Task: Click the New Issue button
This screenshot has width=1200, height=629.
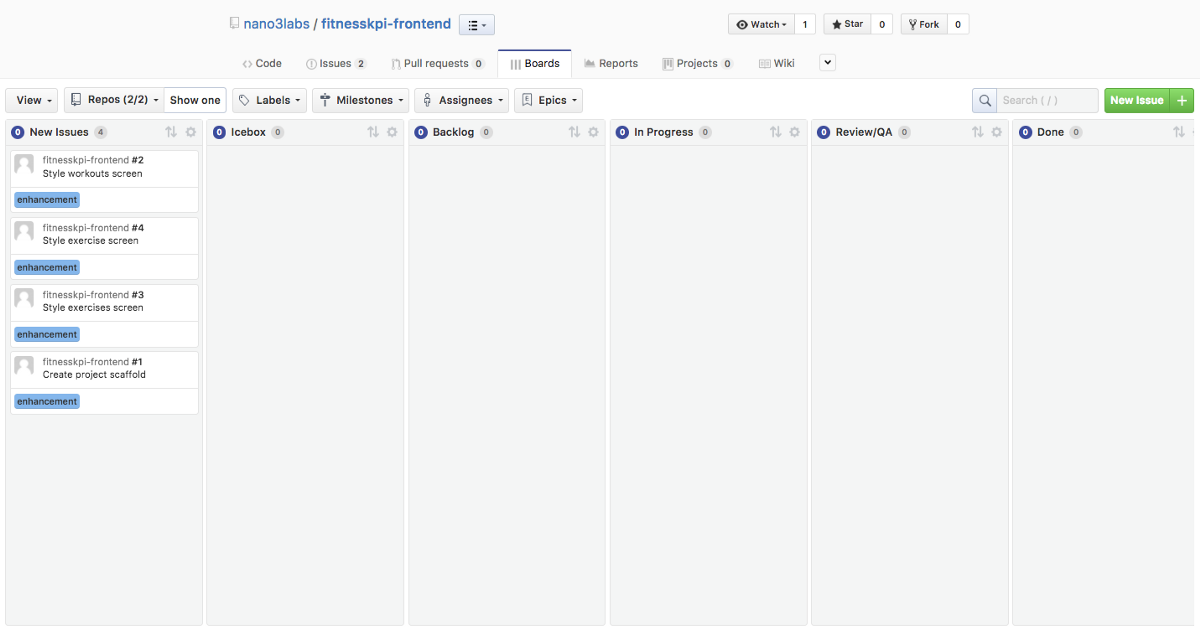Action: (x=1136, y=100)
